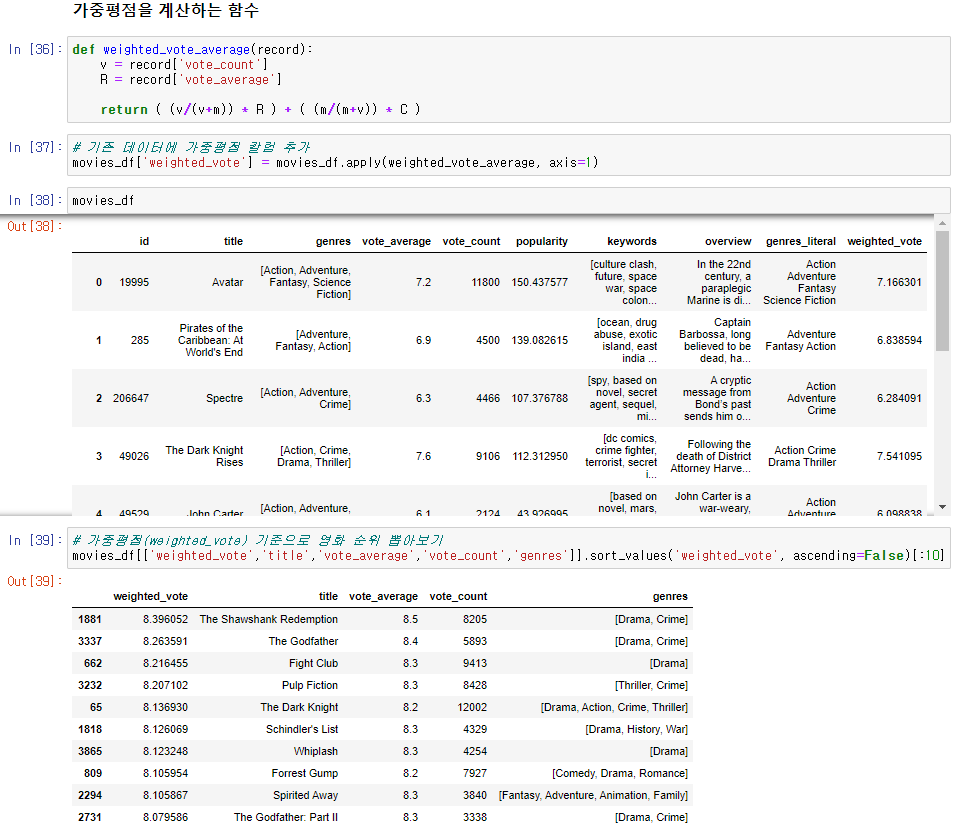Click the weighted_vote value 8.396052
The width and height of the screenshot is (954, 835).
pos(165,619)
